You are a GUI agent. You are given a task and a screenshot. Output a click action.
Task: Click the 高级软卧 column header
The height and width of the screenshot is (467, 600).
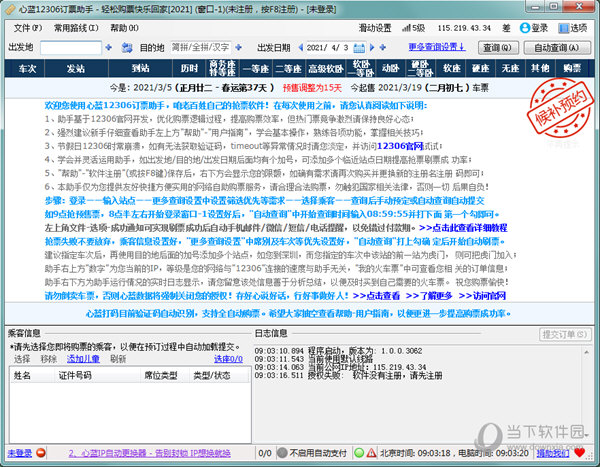point(326,69)
